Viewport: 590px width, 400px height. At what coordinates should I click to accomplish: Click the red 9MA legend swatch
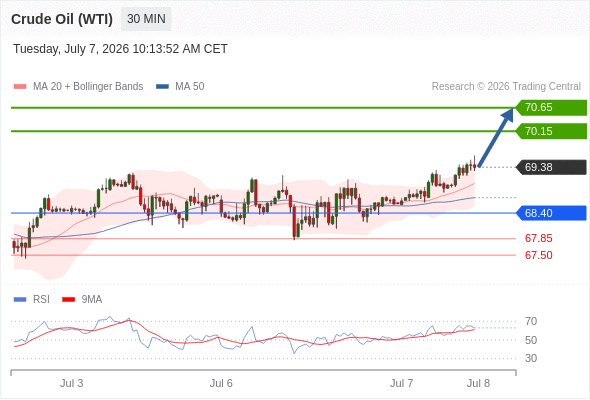click(68, 300)
